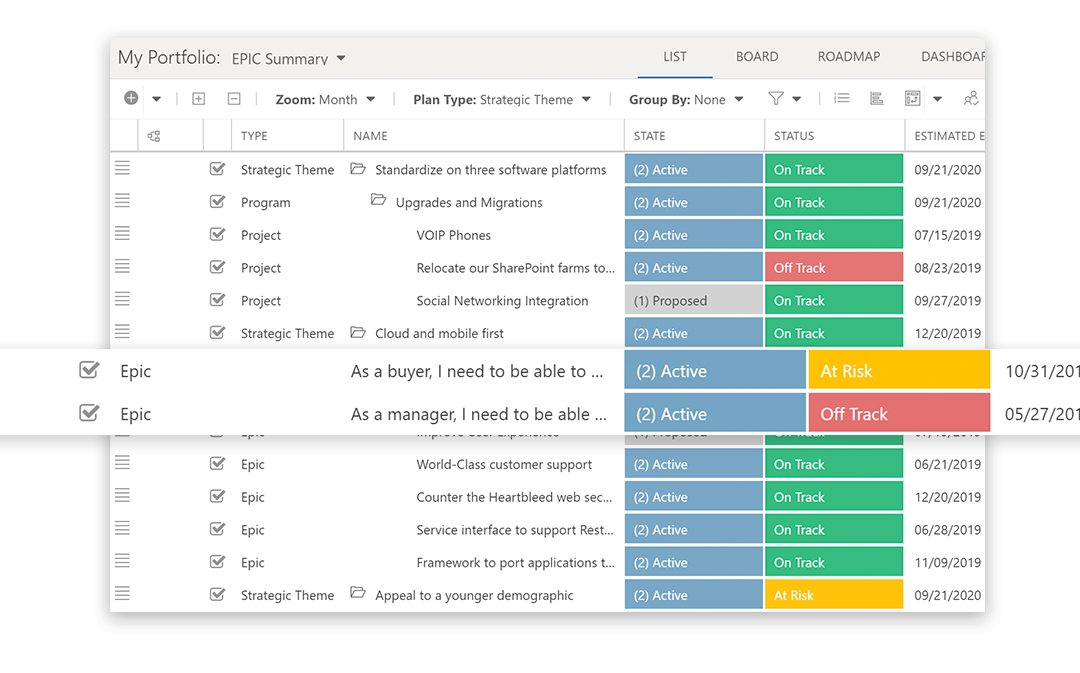The height and width of the screenshot is (673, 1080).
Task: Open the Social Networking Integration project
Action: [502, 301]
